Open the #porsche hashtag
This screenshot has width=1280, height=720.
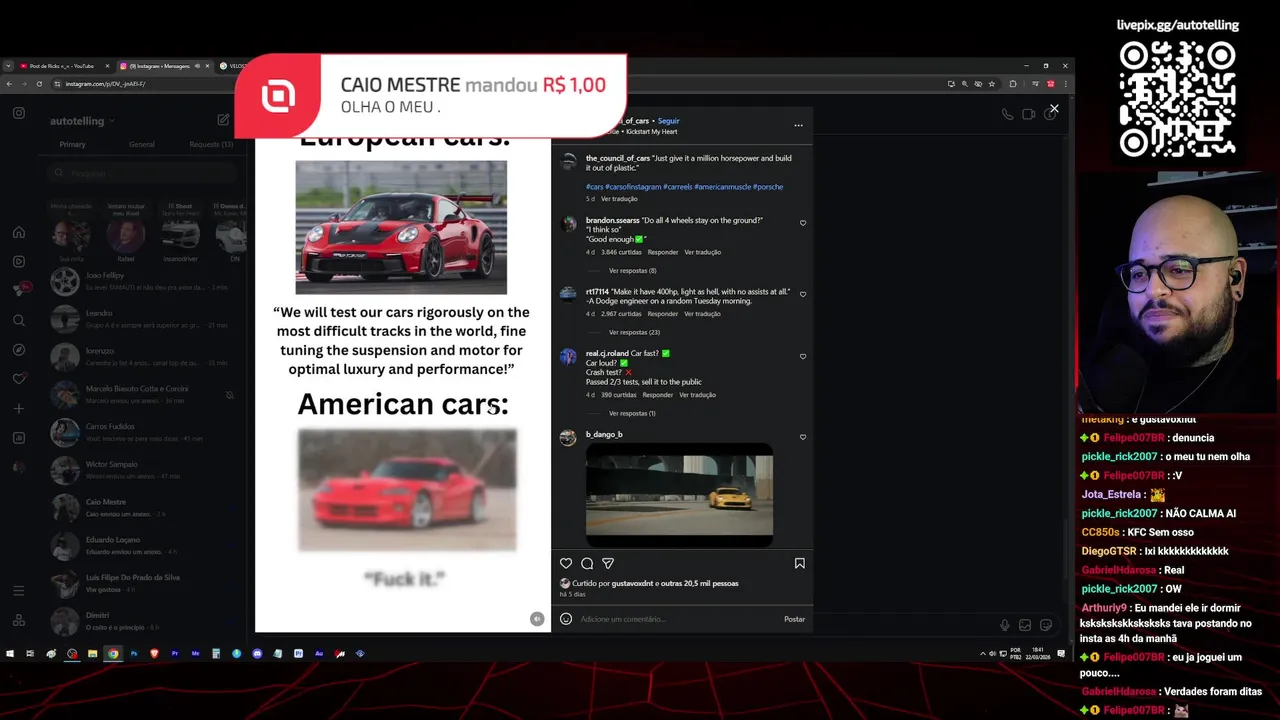coord(768,187)
